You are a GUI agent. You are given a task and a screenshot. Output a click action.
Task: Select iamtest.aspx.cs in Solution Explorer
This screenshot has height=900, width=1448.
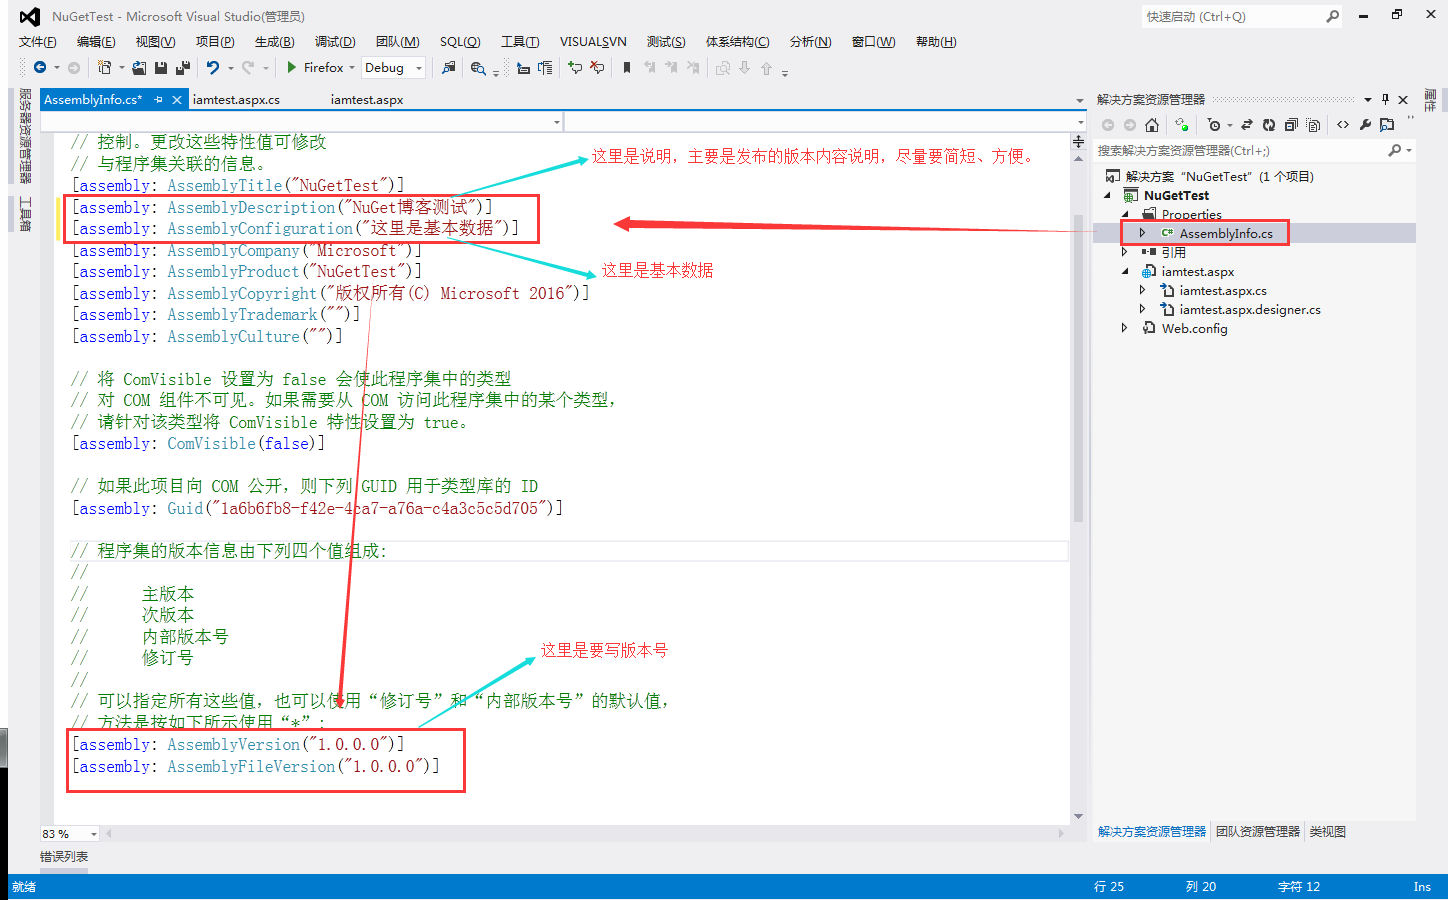click(x=1223, y=290)
